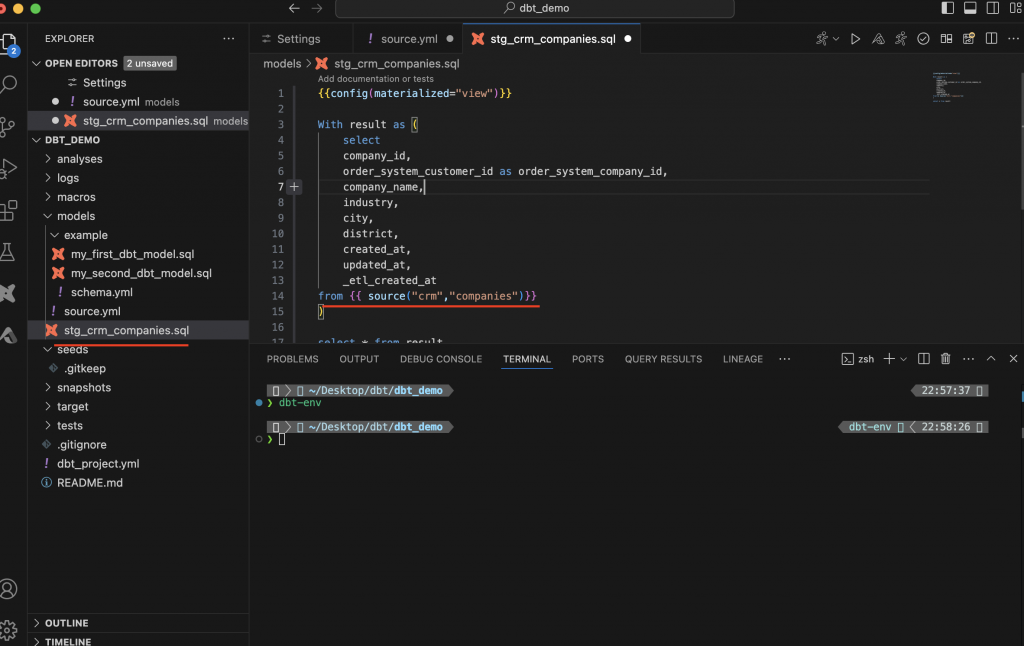Open my_first_dbt_model.sql in the explorer
1024x646 pixels.
(x=133, y=254)
